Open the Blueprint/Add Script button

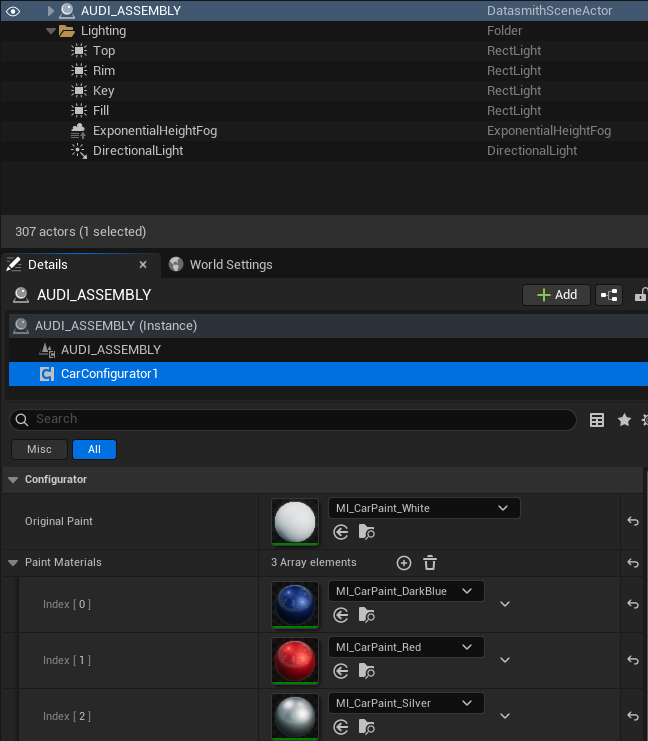pyautogui.click(x=609, y=295)
